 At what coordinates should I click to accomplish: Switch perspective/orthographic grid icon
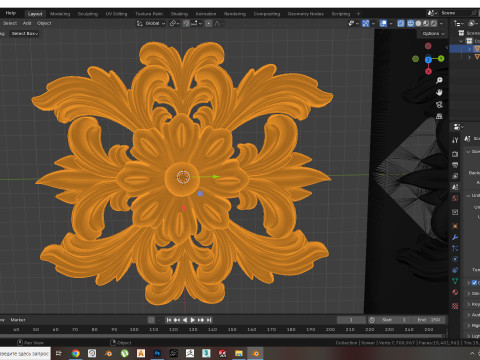pos(439,116)
